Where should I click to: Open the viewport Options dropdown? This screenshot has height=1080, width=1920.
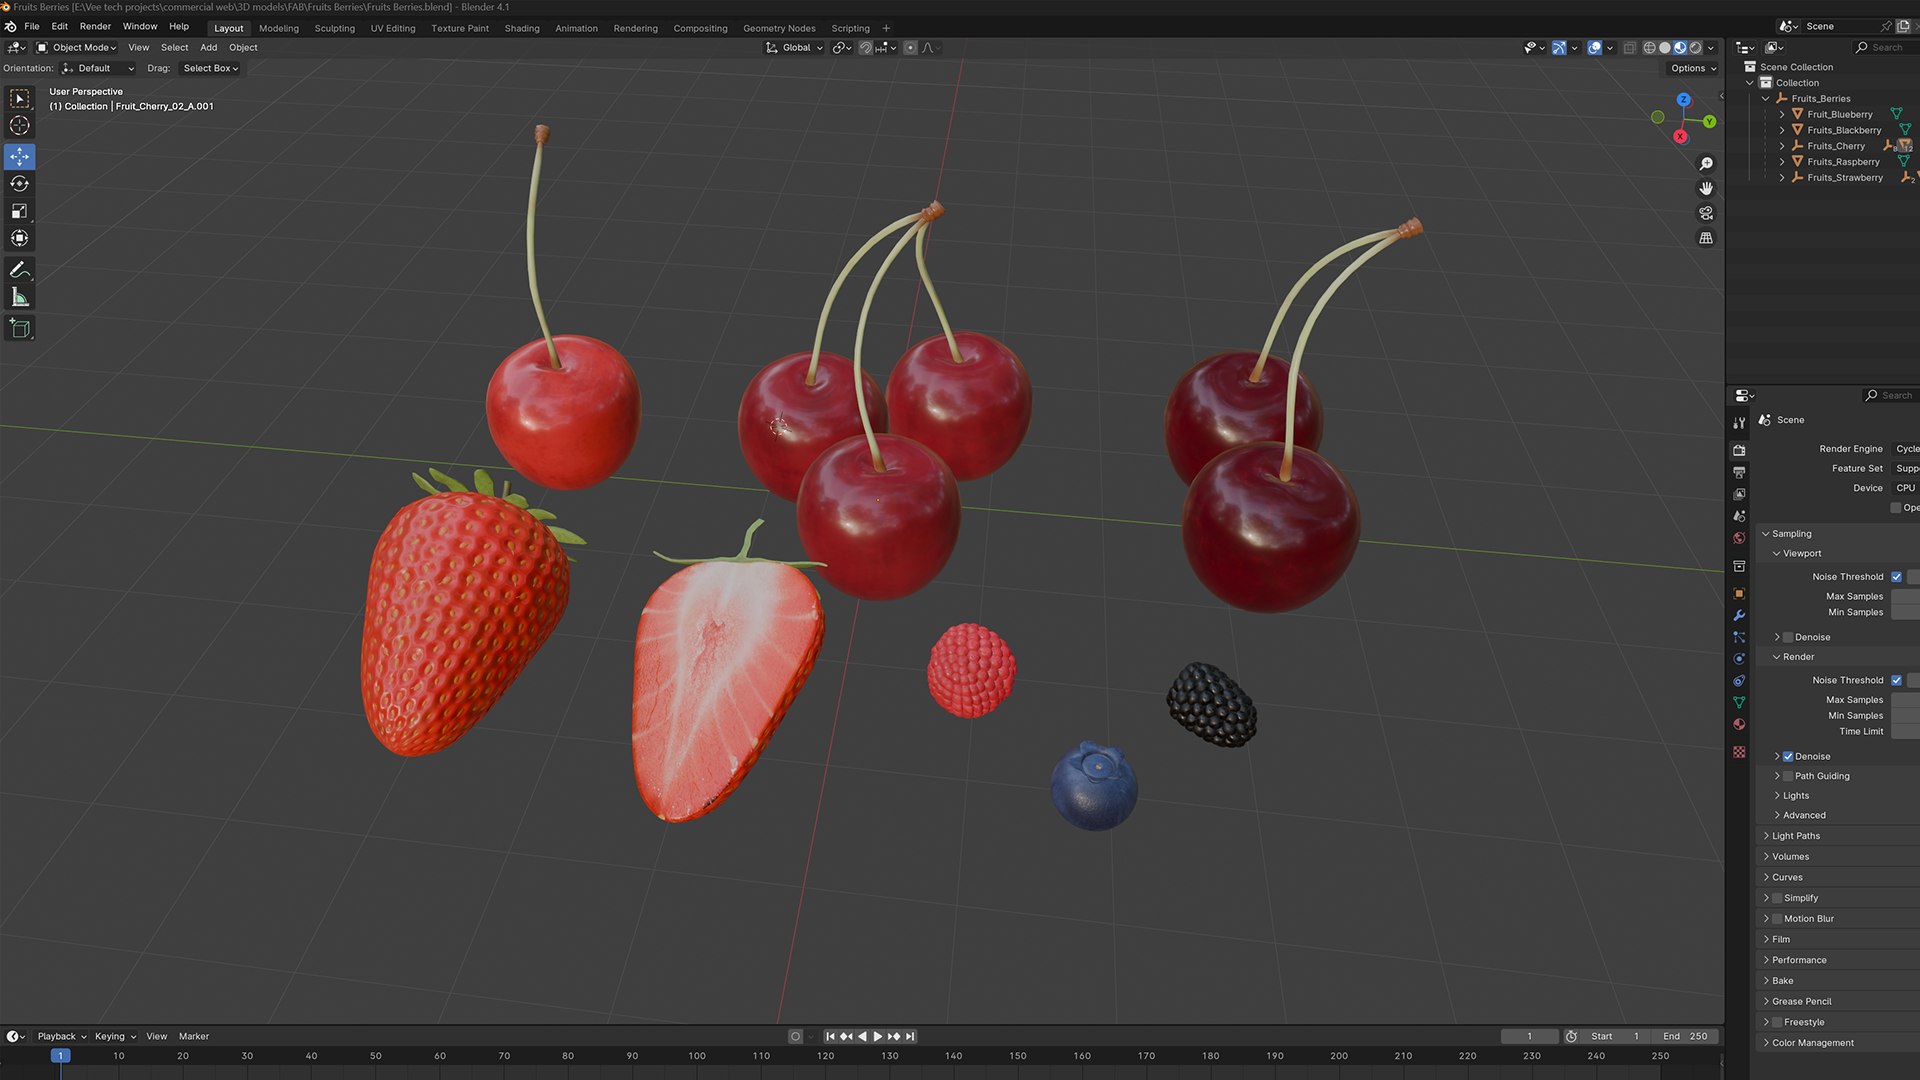coord(1693,68)
